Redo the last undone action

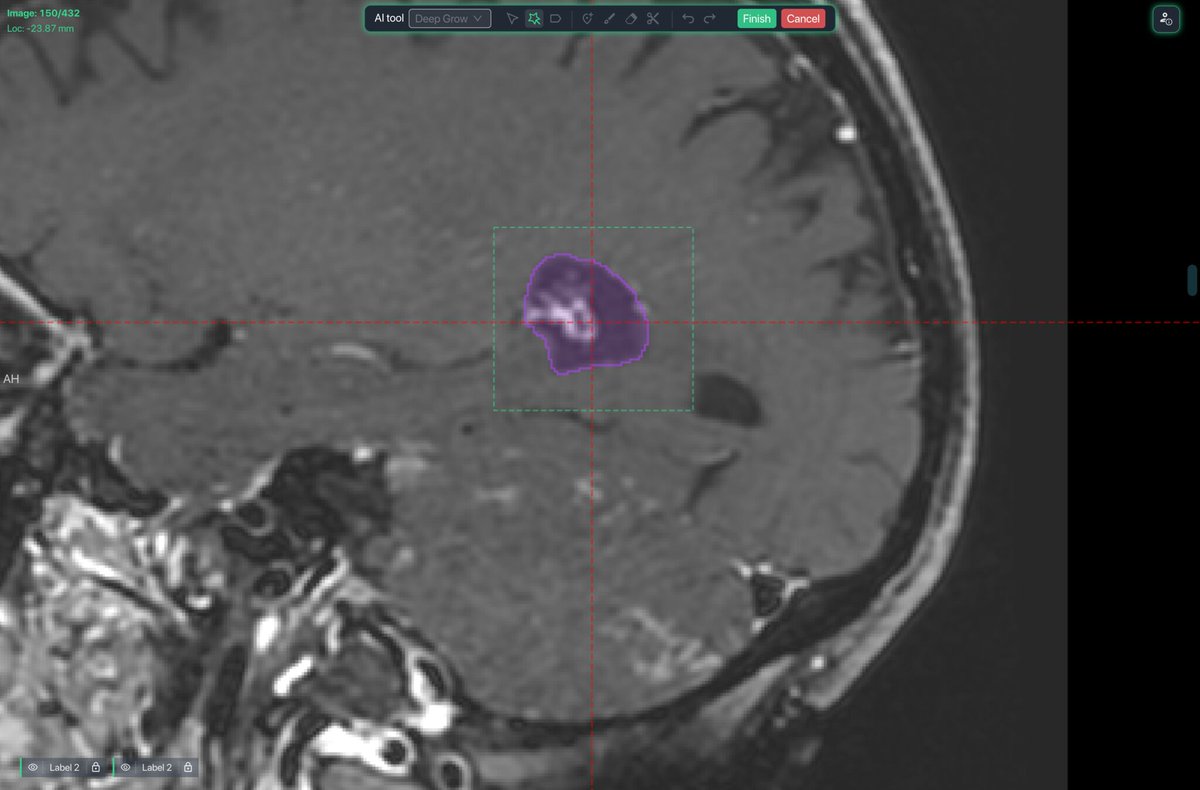(710, 18)
